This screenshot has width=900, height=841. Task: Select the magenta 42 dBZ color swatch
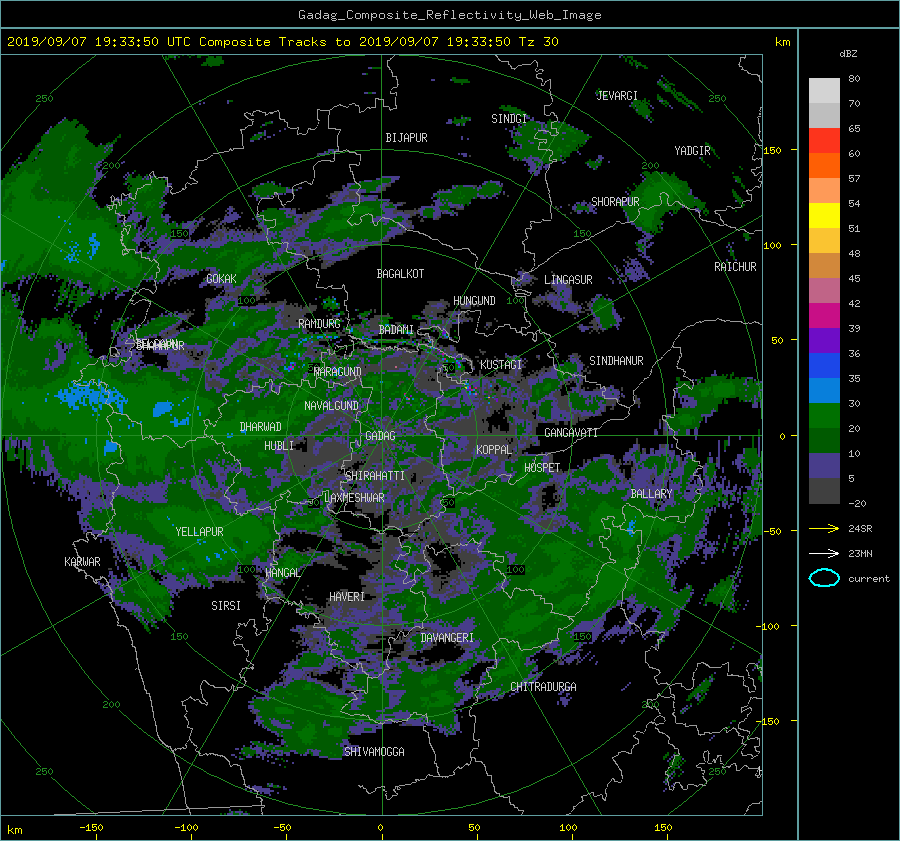click(x=824, y=315)
